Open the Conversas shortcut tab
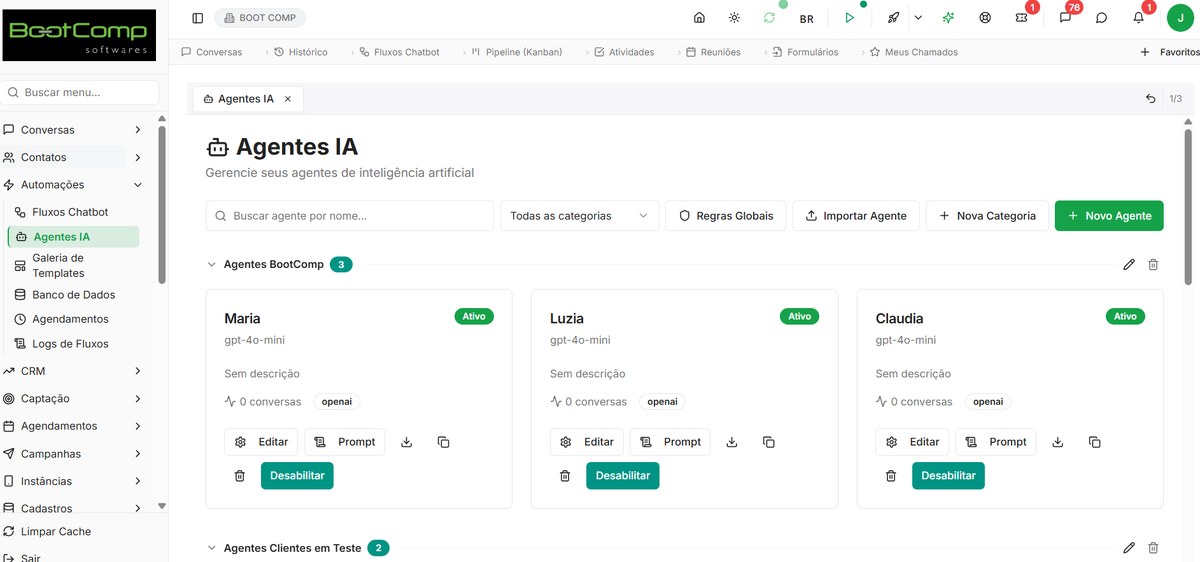 pyautogui.click(x=211, y=52)
